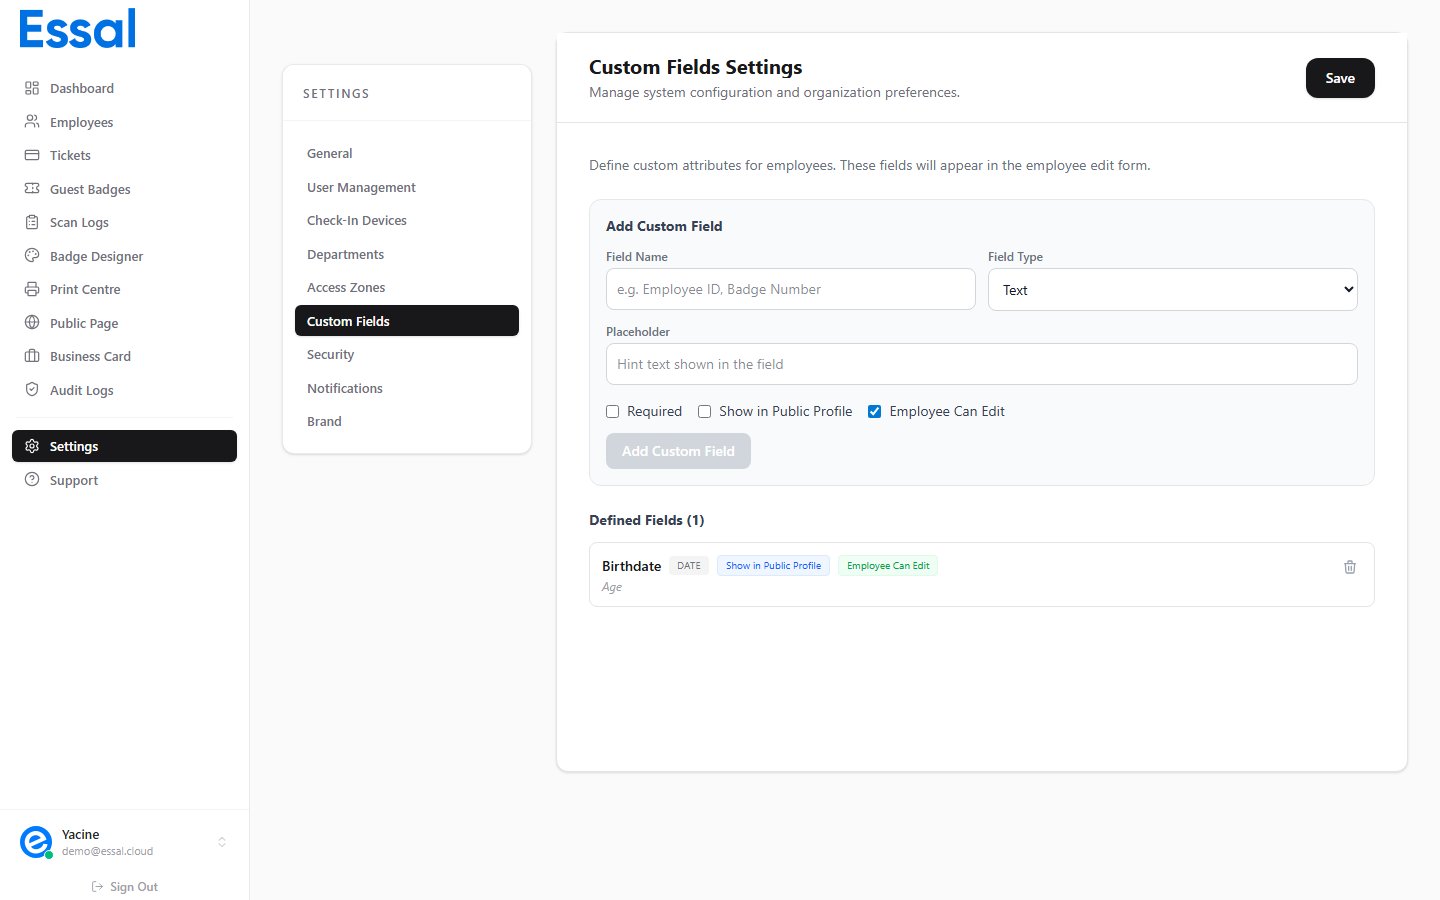Open Public Page from sidebar
The width and height of the screenshot is (1440, 900).
[124, 323]
